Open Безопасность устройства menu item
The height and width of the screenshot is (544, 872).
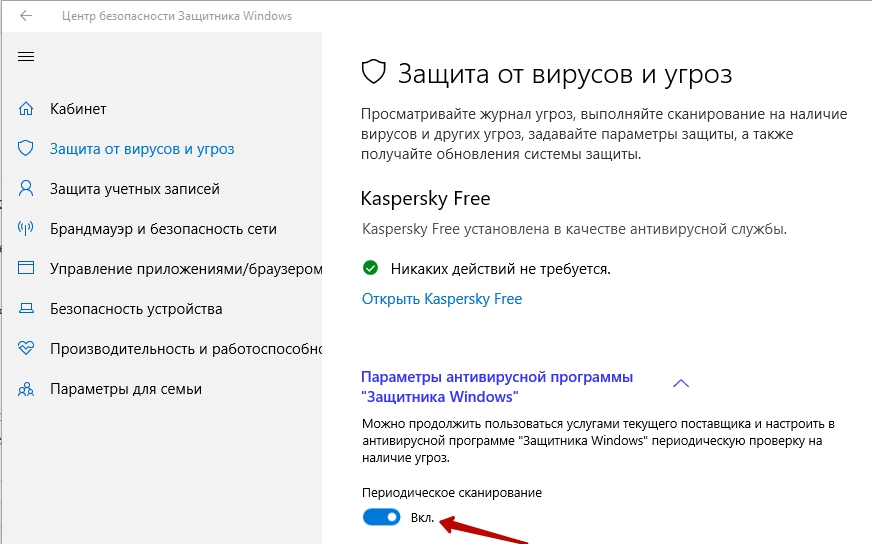point(136,309)
